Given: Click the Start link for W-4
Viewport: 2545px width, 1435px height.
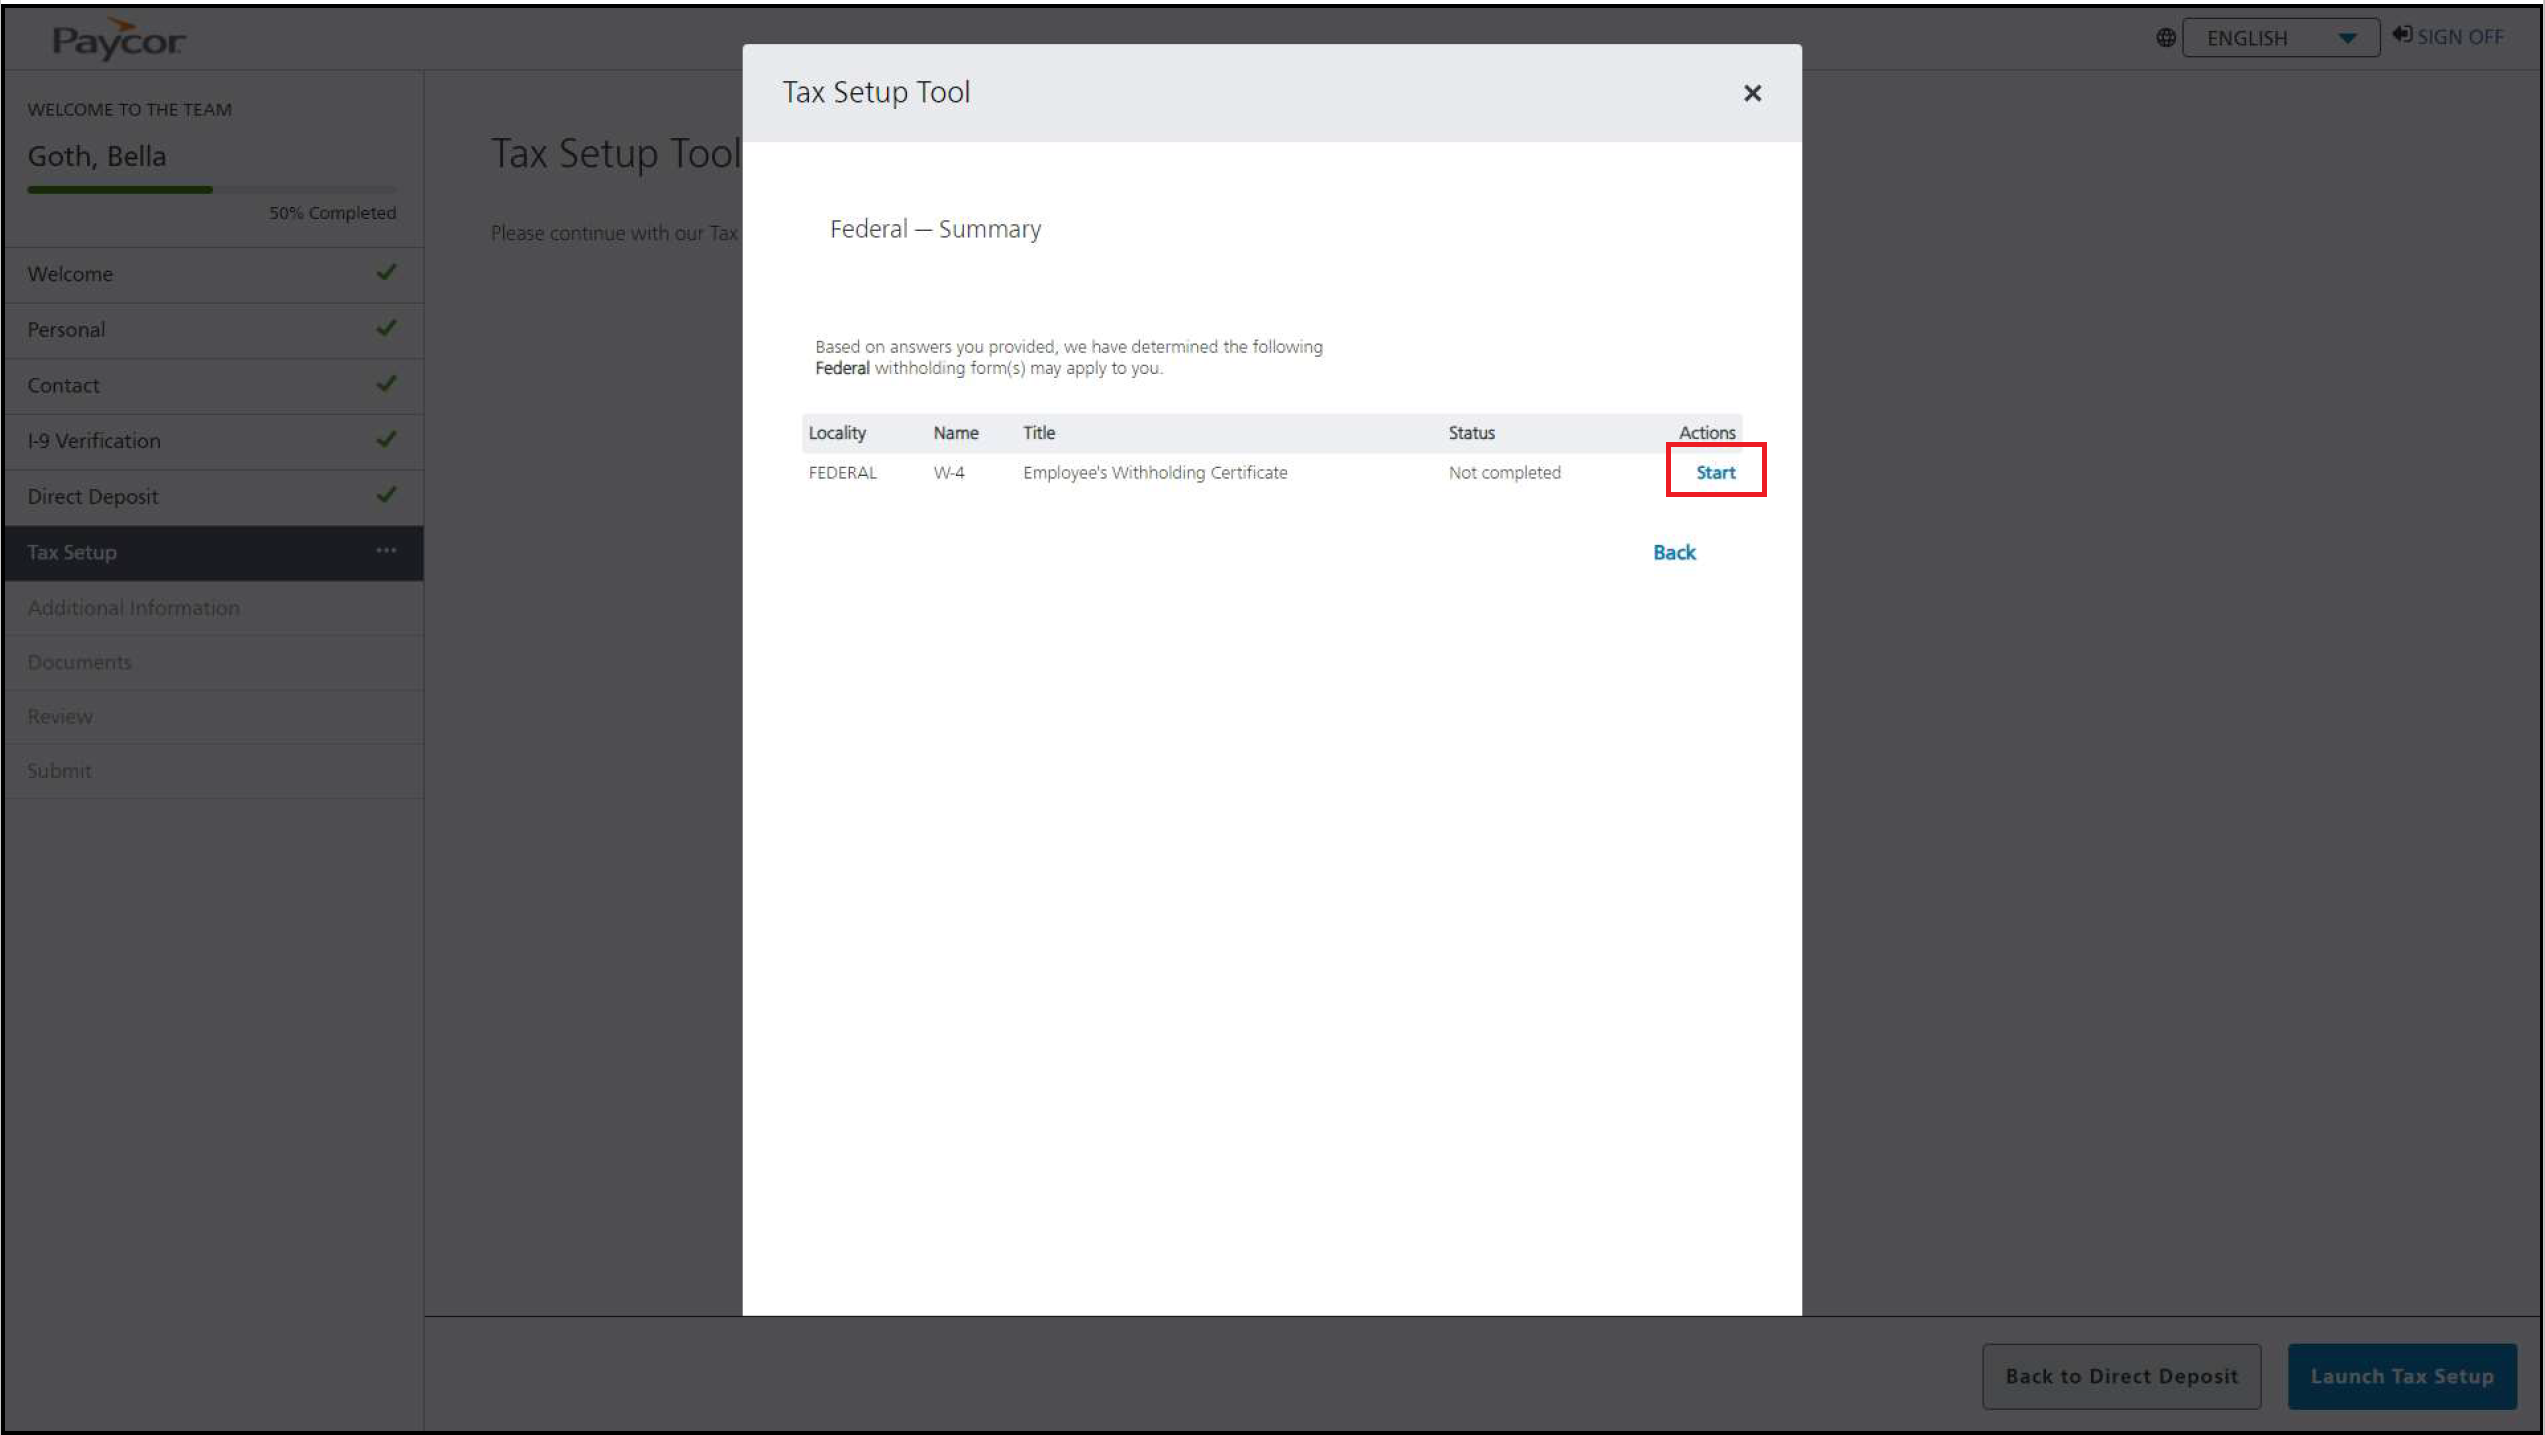Looking at the screenshot, I should pyautogui.click(x=1715, y=472).
